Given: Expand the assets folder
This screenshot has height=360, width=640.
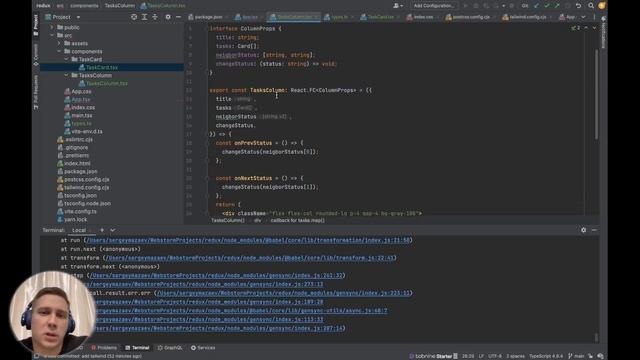Looking at the screenshot, I should [x=59, y=43].
